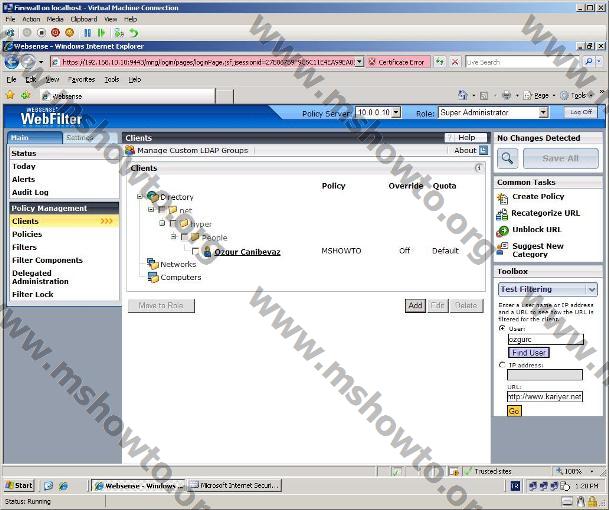
Task: Click the Reset VM toolbar icon
Action: pos(102,33)
